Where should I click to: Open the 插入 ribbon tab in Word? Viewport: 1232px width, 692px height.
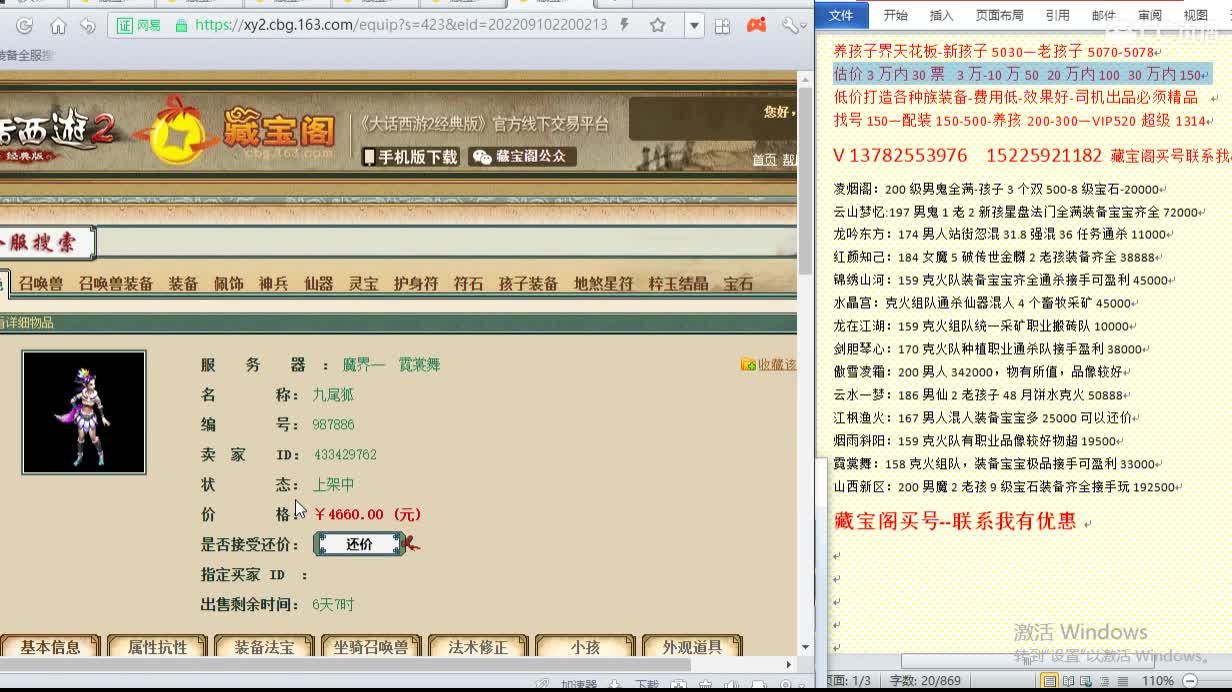(942, 15)
